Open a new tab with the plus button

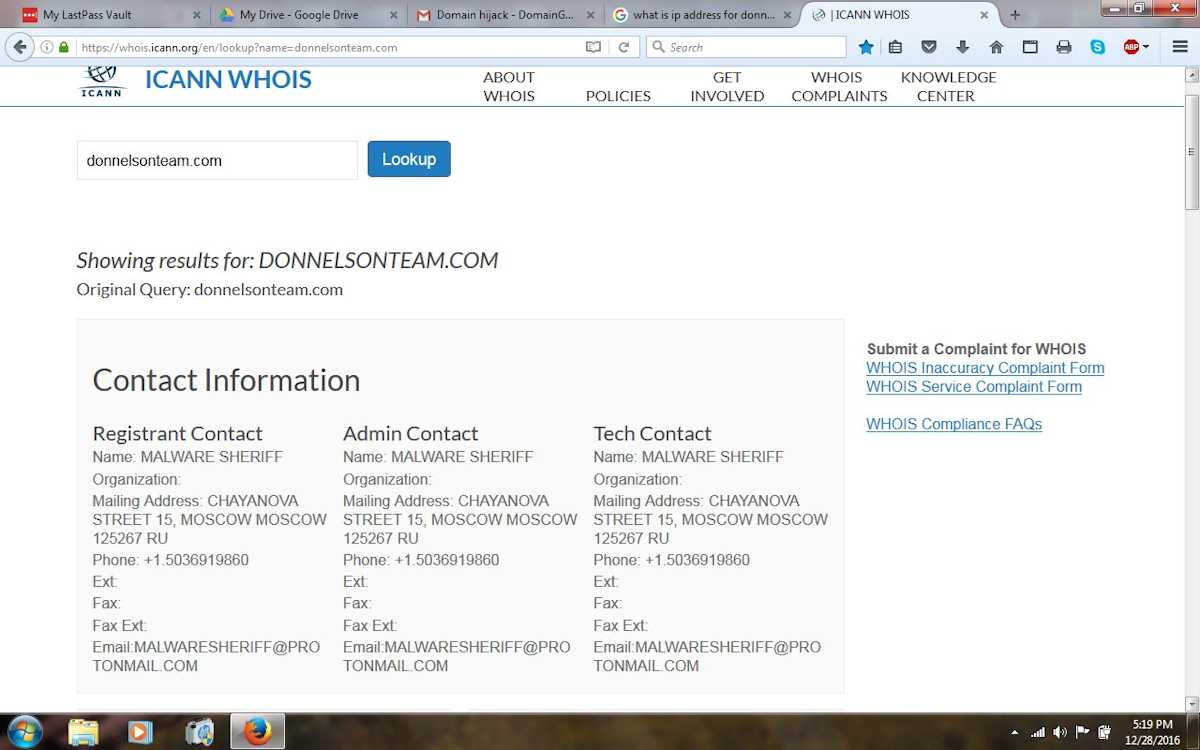[1015, 15]
